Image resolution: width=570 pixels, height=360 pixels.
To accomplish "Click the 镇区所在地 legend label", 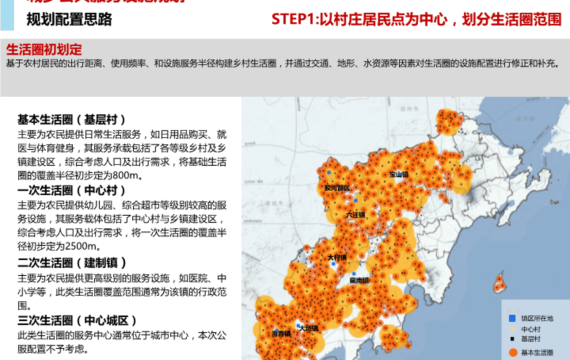I will click(x=537, y=319).
